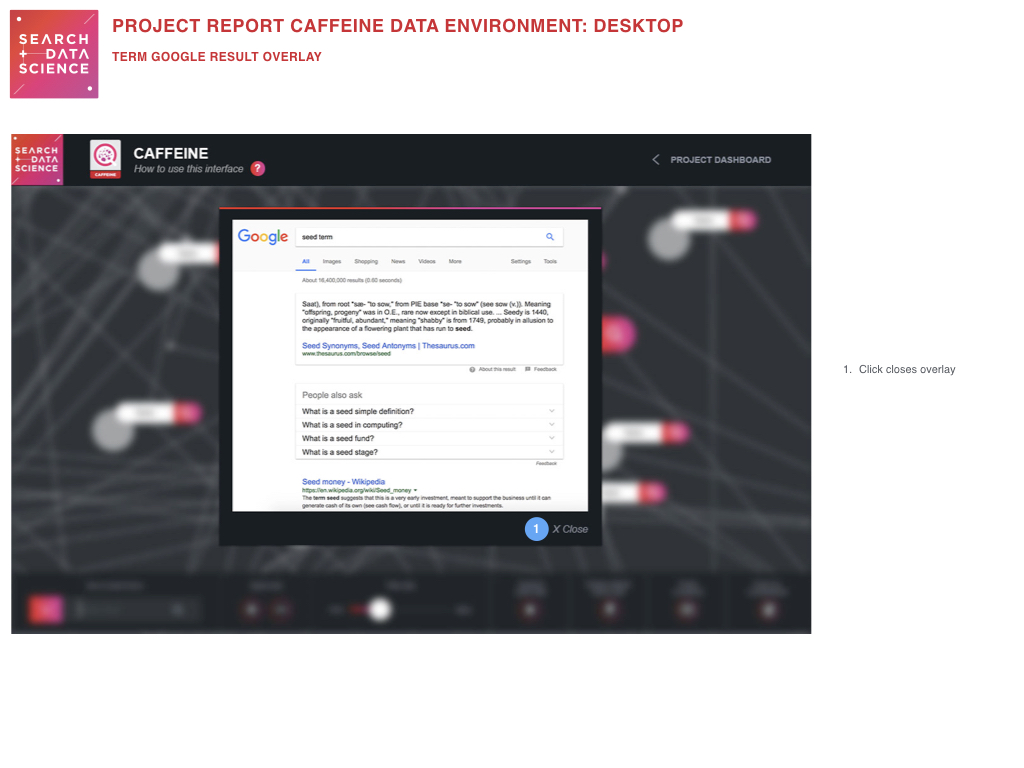Open Google search Settings
The height and width of the screenshot is (768, 1024).
click(x=520, y=261)
